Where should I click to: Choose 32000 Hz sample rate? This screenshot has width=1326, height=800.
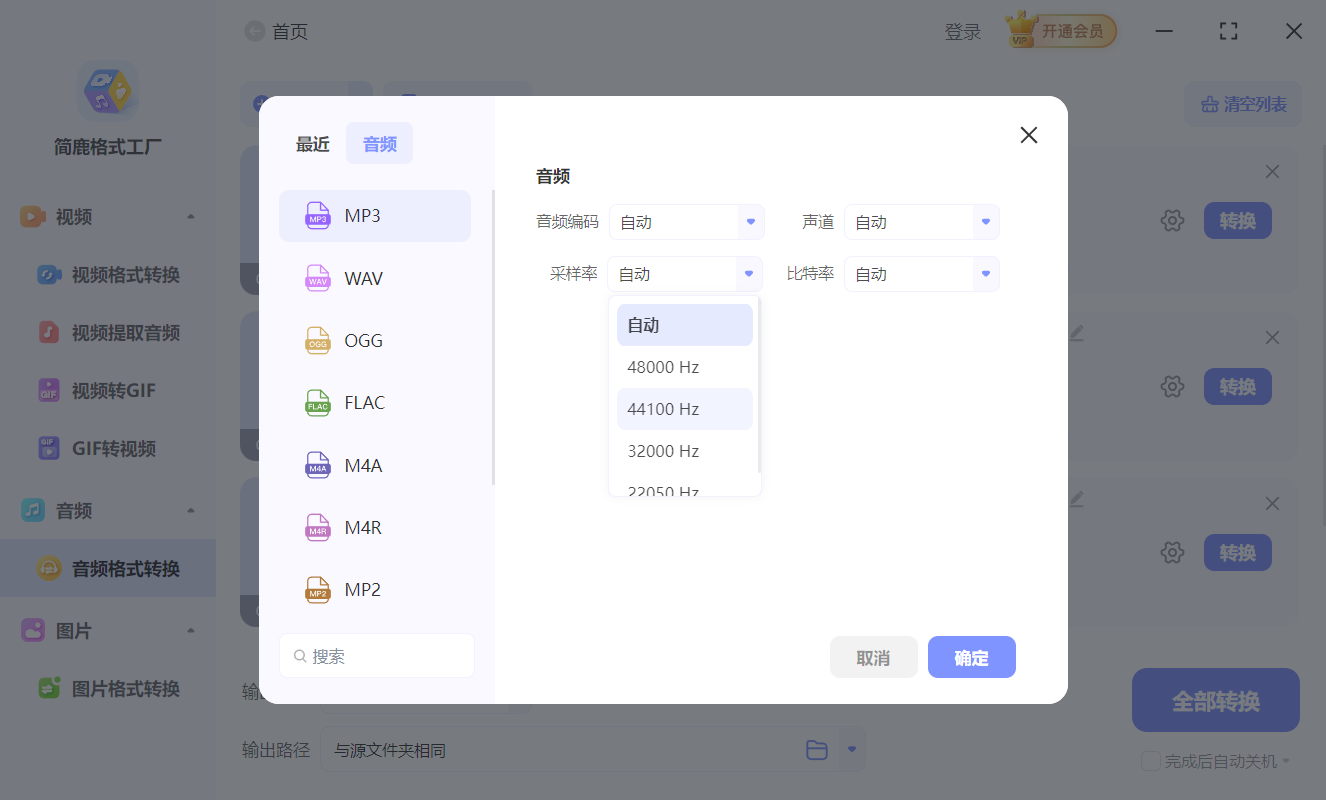pos(685,451)
